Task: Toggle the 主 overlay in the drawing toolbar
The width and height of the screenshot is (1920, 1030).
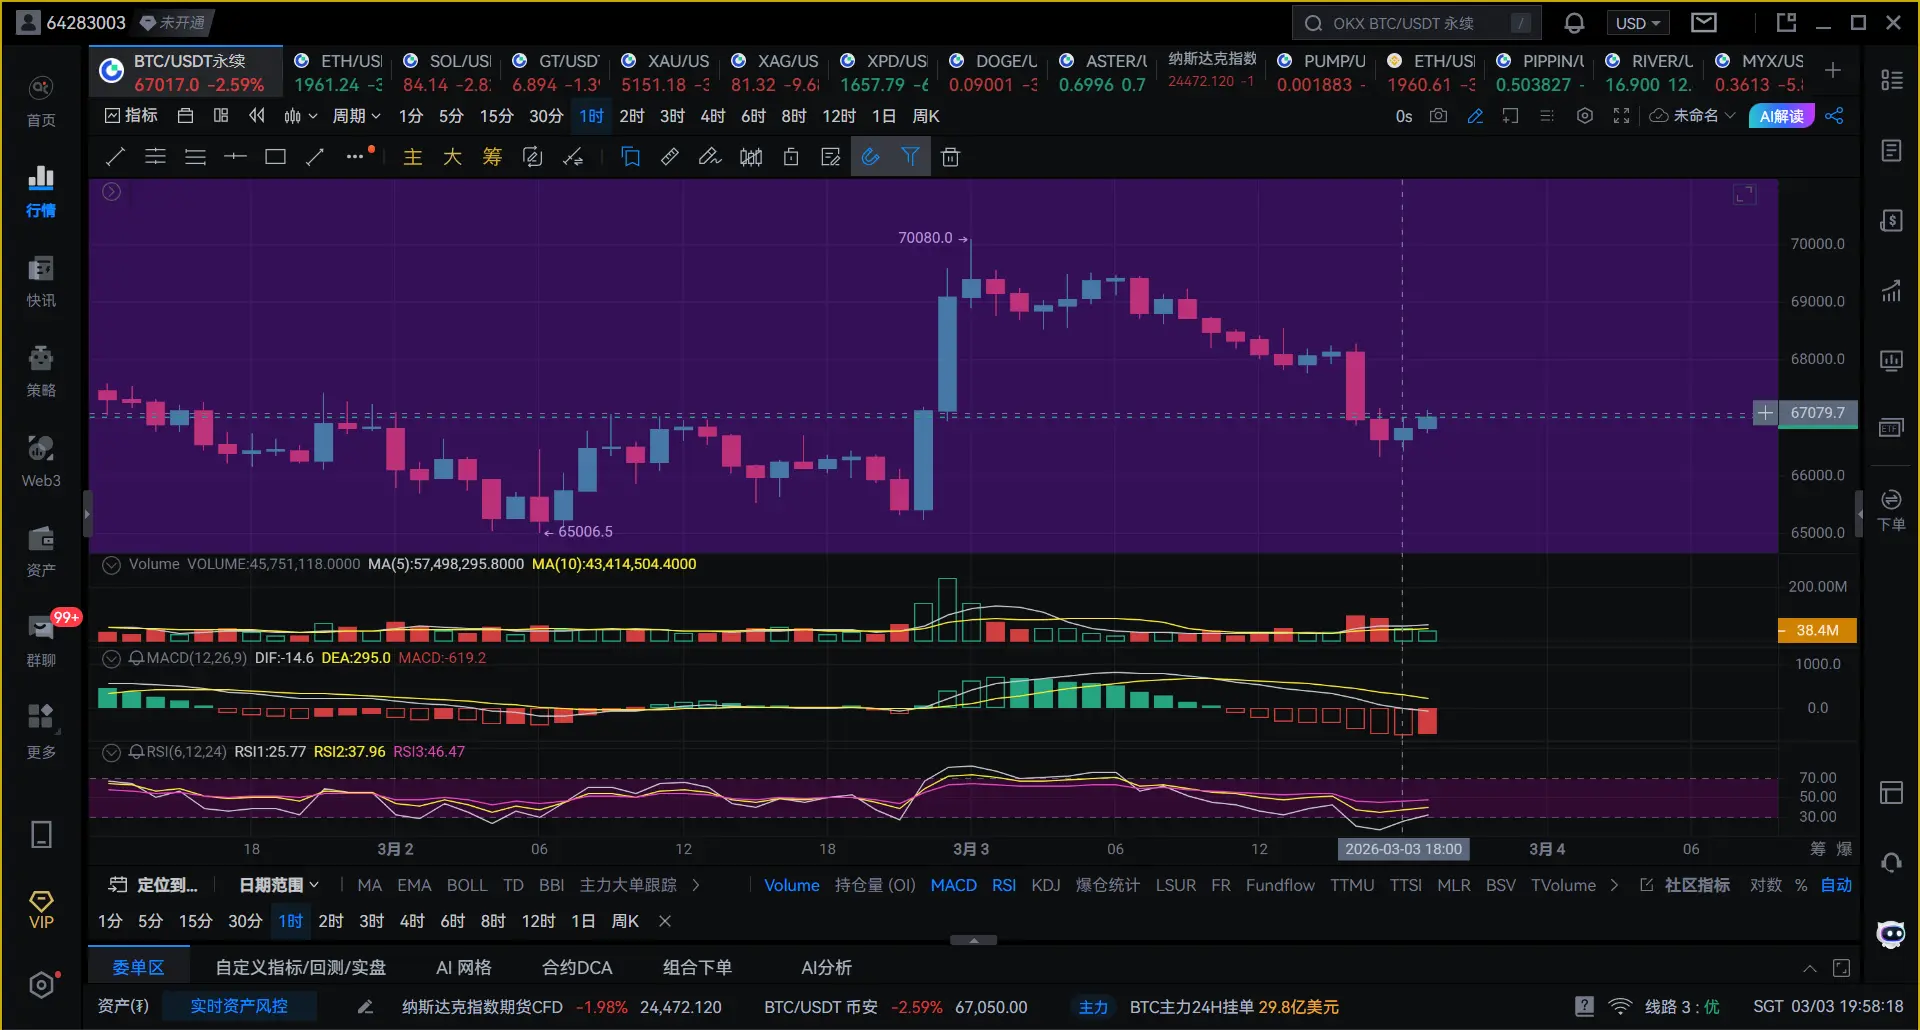Action: coord(412,157)
